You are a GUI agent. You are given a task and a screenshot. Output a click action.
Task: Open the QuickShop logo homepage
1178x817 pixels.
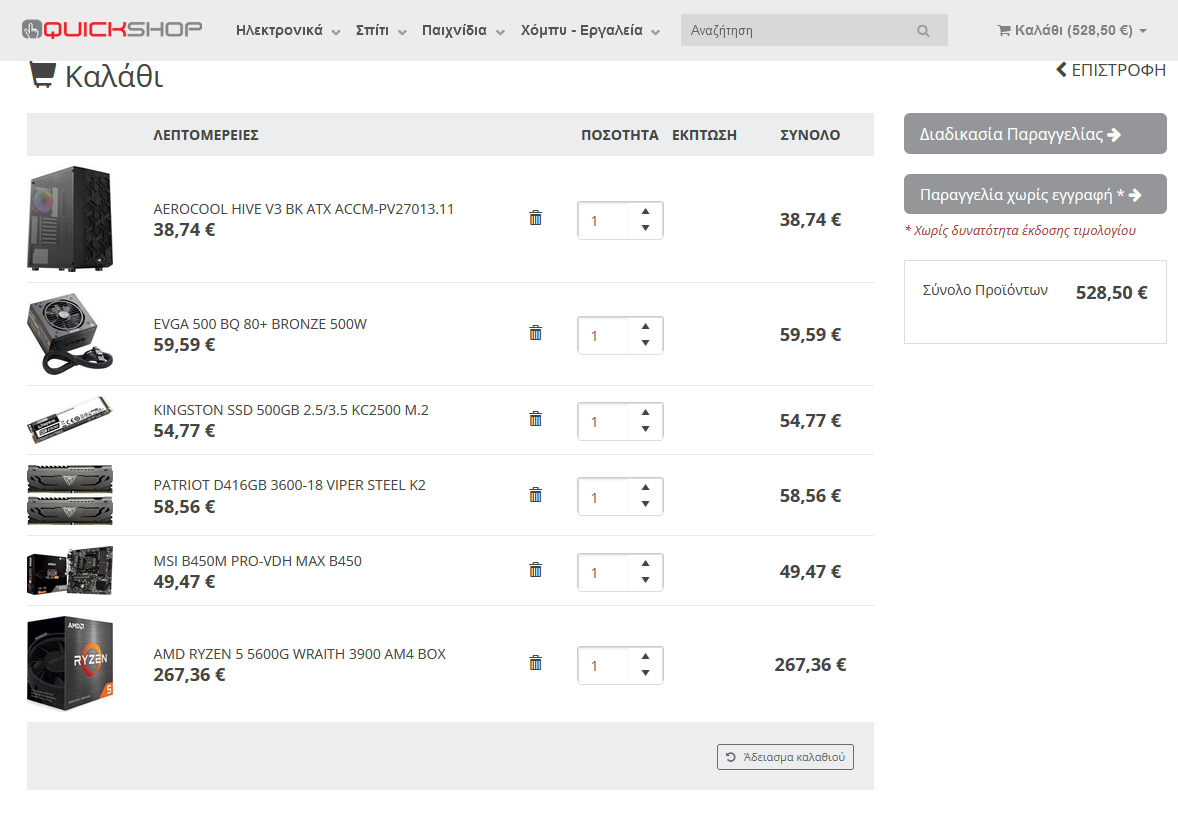(112, 30)
